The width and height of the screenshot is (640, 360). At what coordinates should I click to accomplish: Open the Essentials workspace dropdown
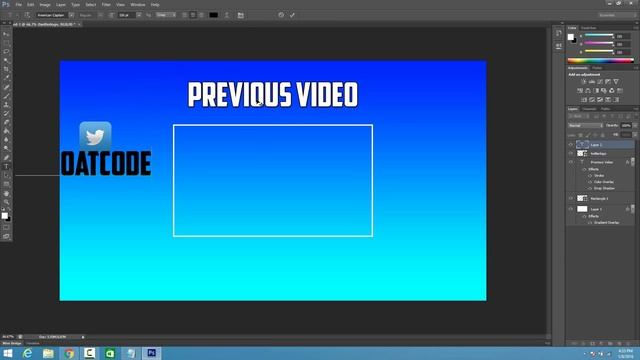click(617, 15)
